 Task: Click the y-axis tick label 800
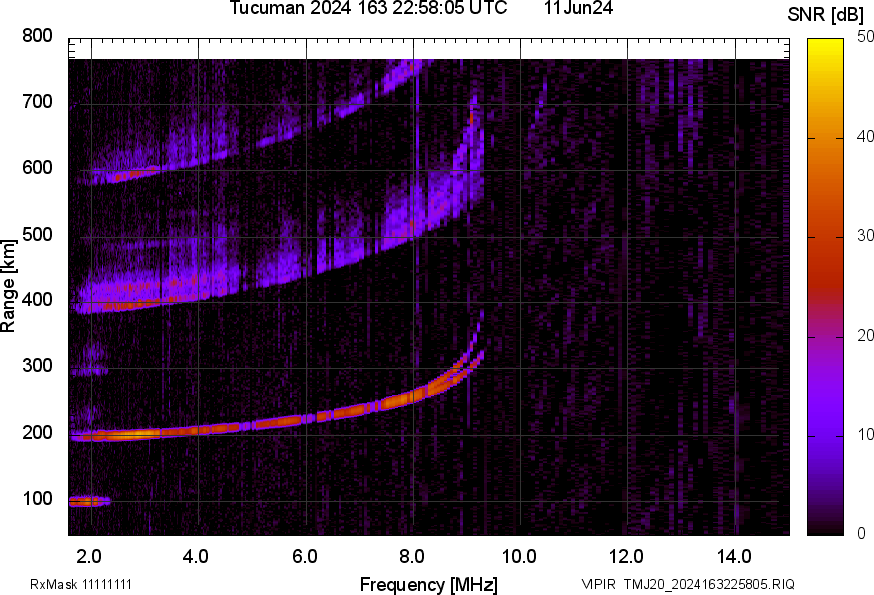[x=37, y=36]
